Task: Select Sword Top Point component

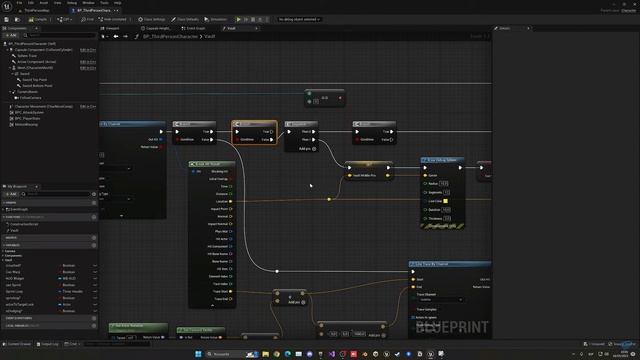Action: pyautogui.click(x=34, y=80)
